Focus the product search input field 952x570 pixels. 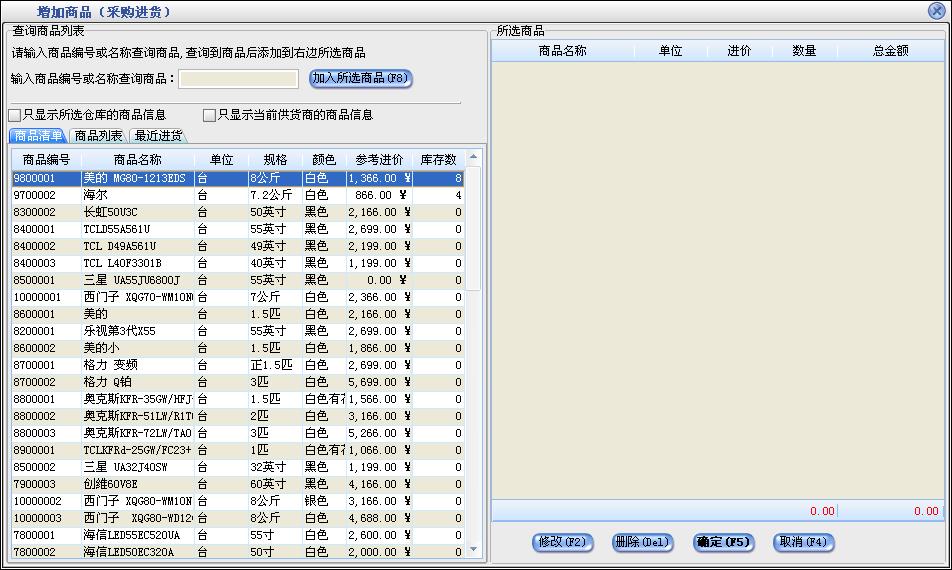pos(238,79)
